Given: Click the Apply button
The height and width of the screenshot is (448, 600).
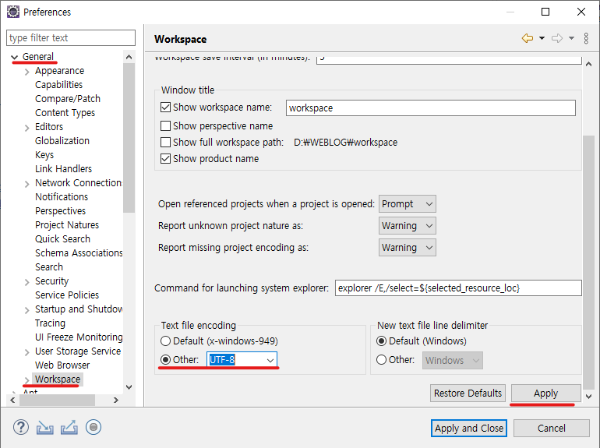Looking at the screenshot, I should pos(546,393).
